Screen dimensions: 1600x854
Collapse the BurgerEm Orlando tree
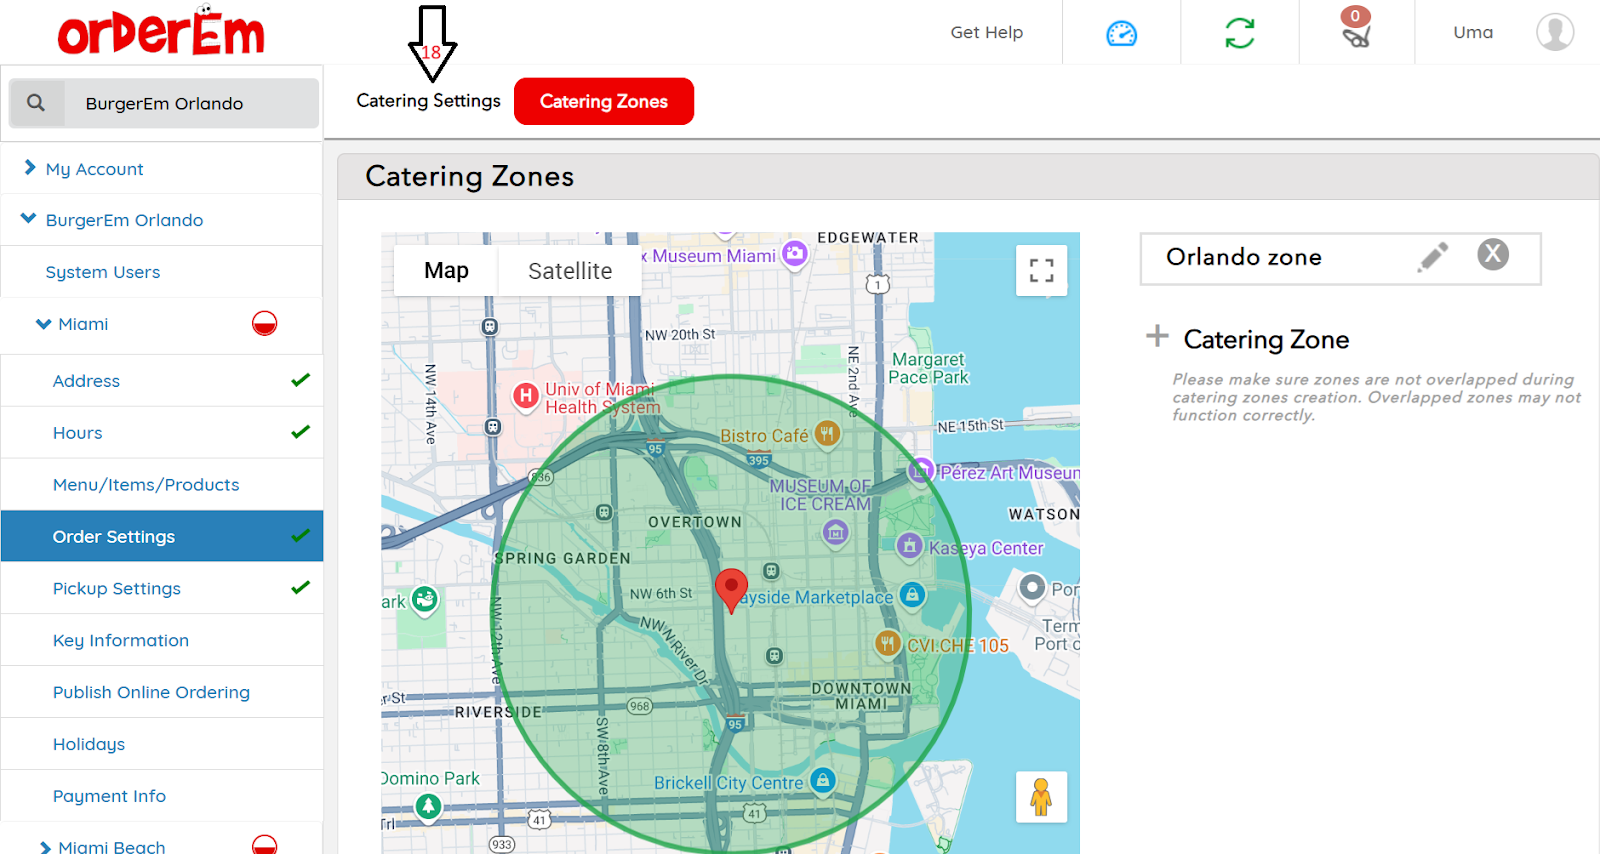[29, 219]
